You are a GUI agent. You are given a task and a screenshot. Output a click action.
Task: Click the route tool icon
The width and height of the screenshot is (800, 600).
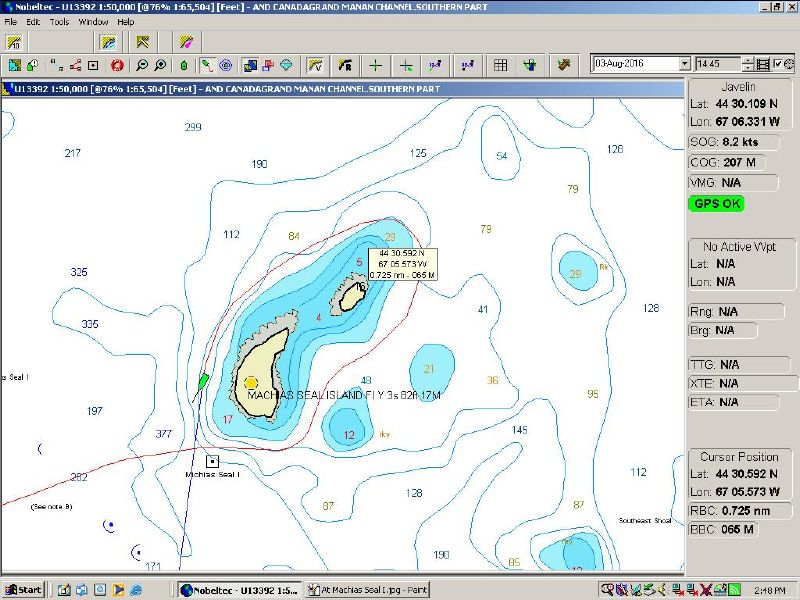(76, 65)
